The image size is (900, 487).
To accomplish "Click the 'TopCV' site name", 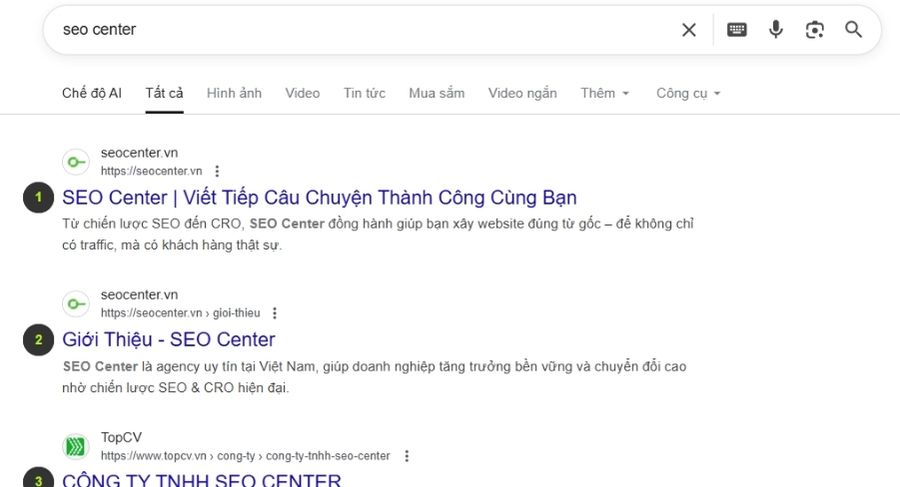I will point(121,438).
